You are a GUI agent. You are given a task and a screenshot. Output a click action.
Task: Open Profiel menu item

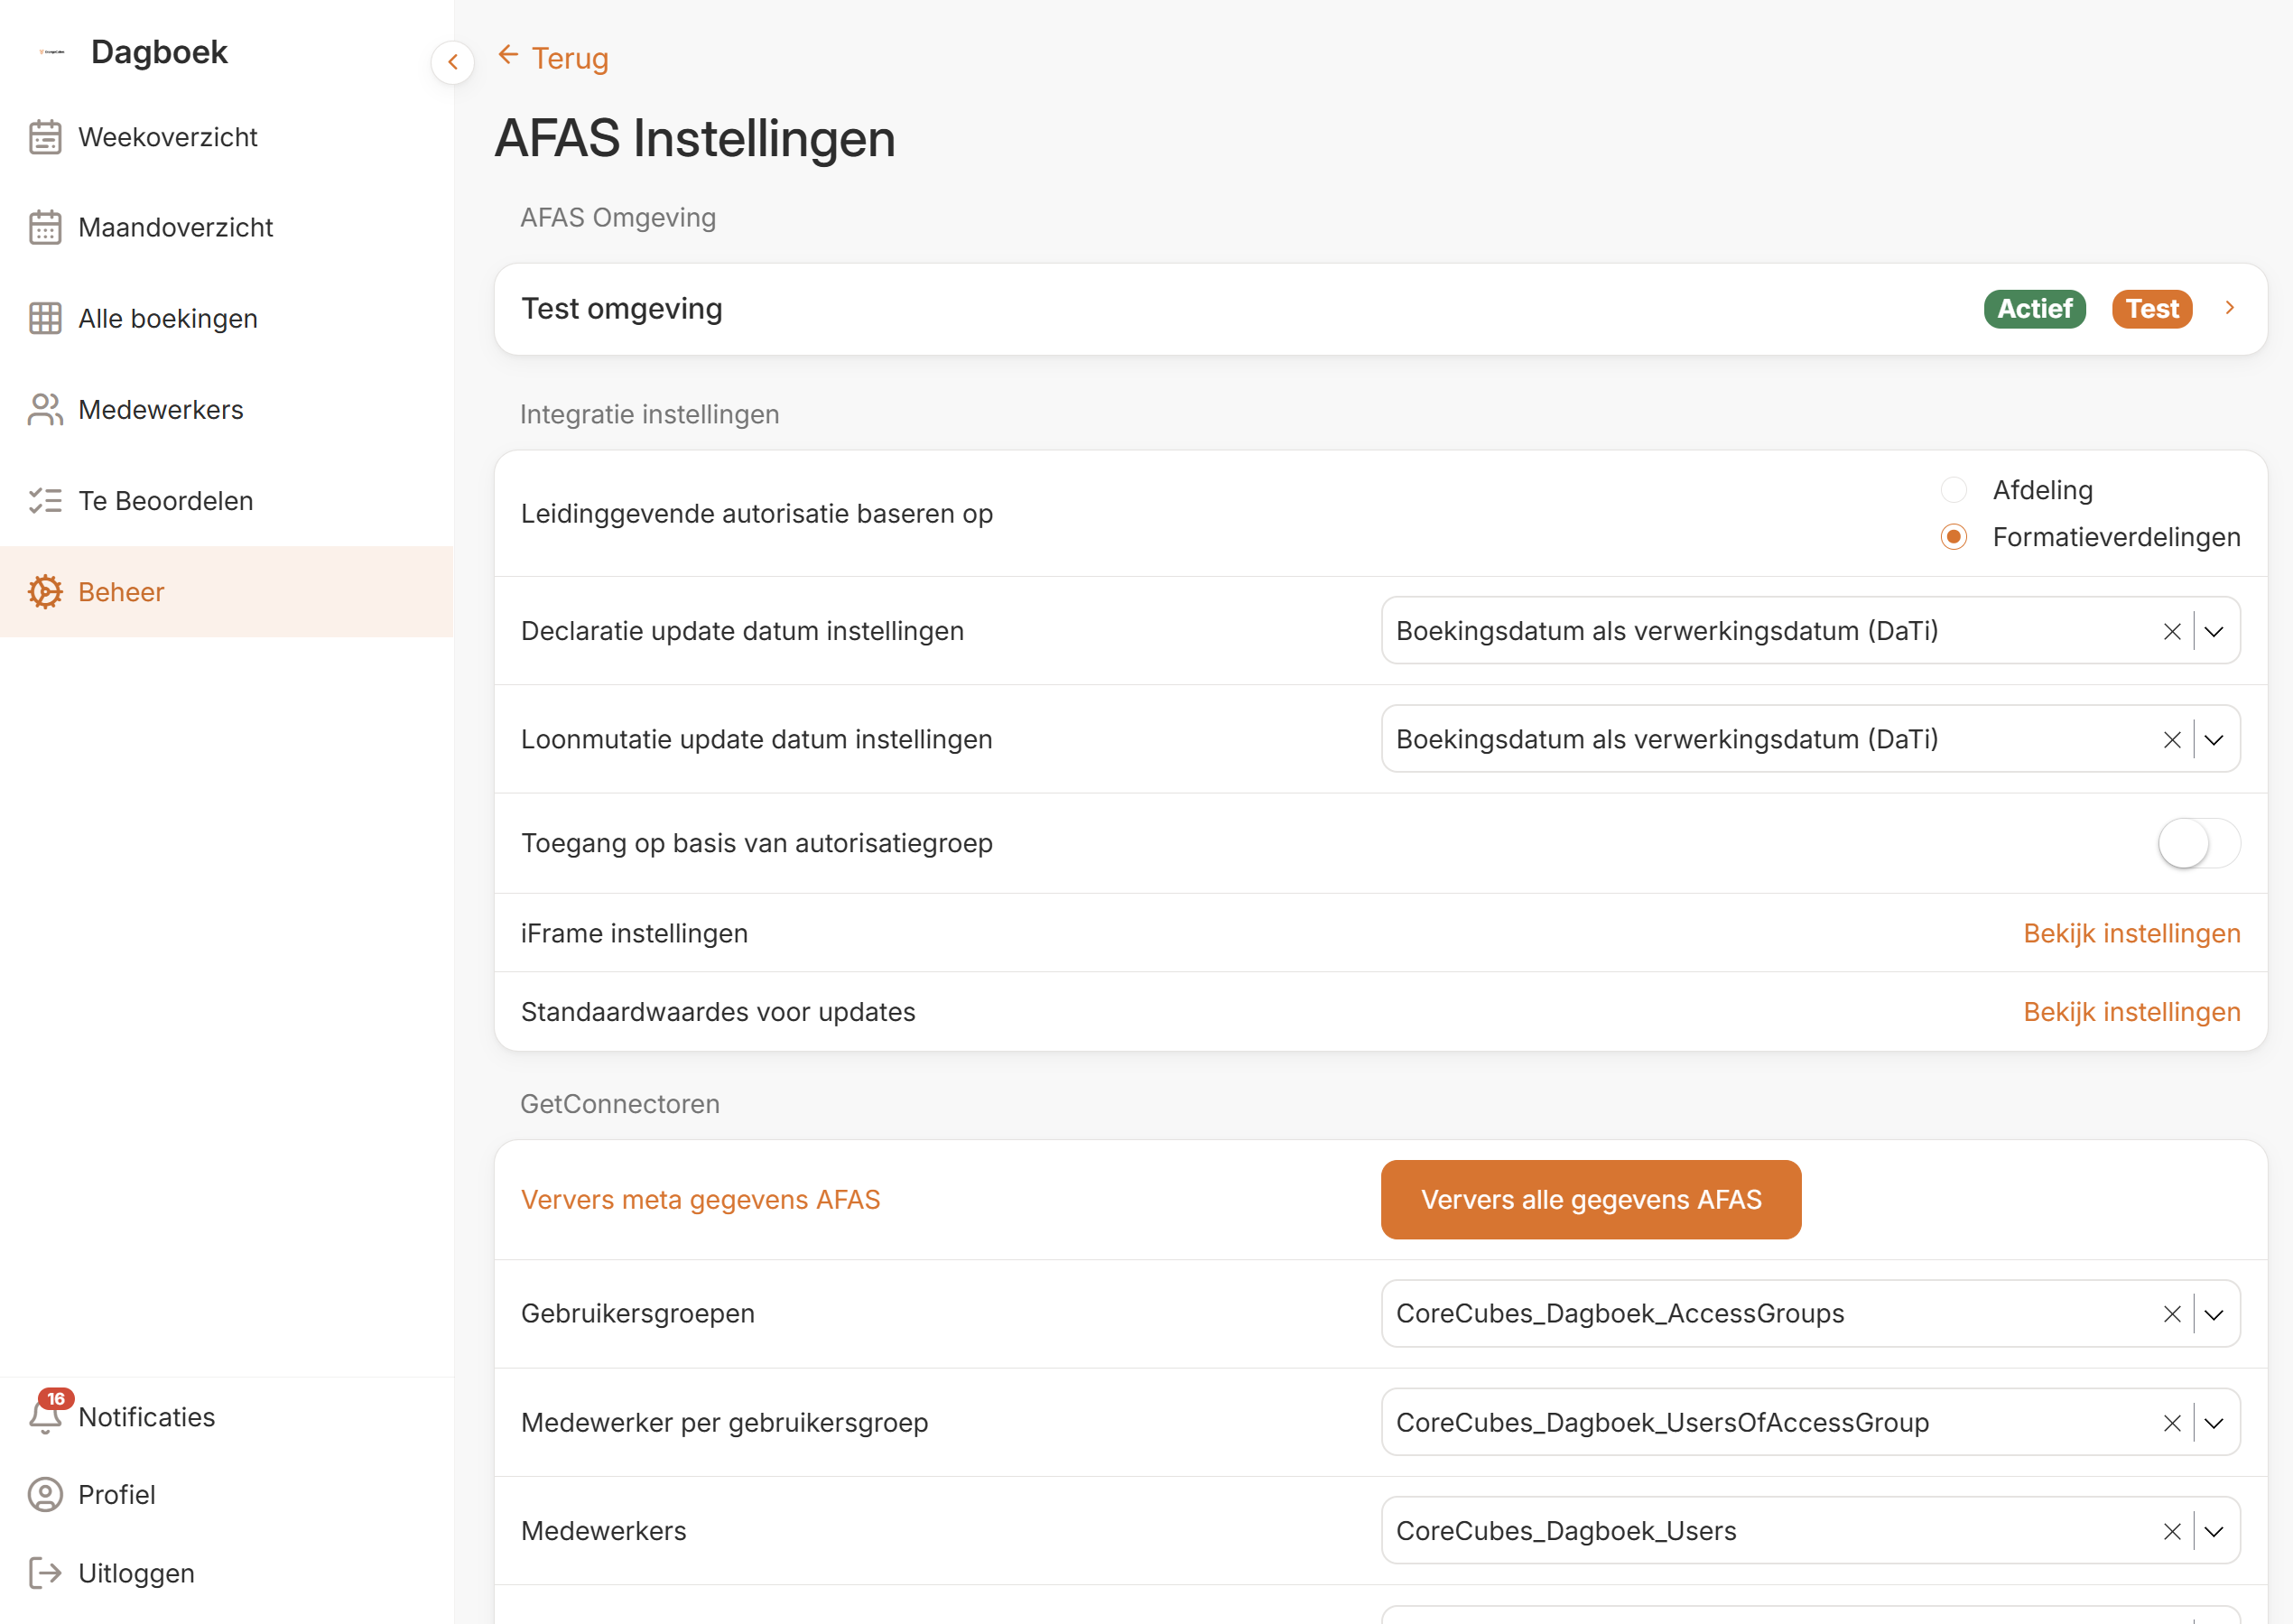(226, 1495)
